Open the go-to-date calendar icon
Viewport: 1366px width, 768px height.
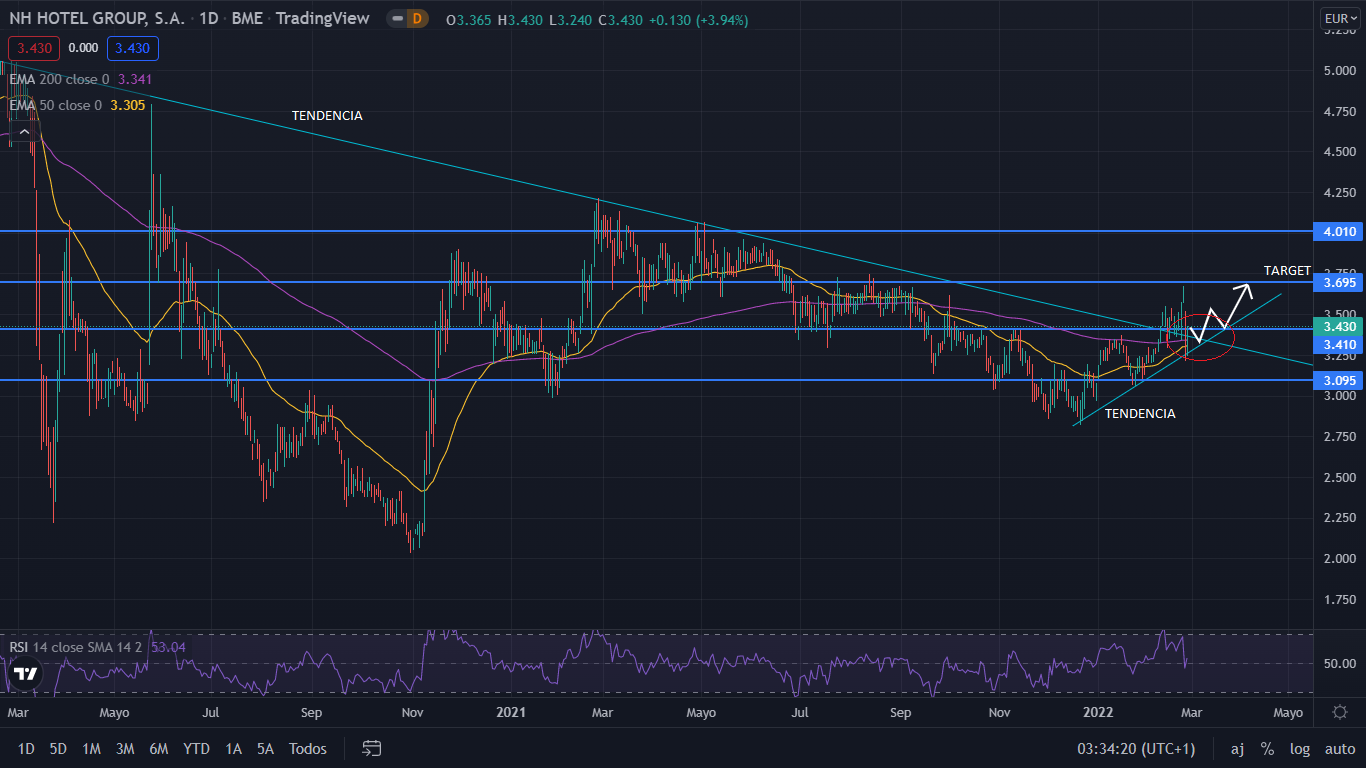372,748
